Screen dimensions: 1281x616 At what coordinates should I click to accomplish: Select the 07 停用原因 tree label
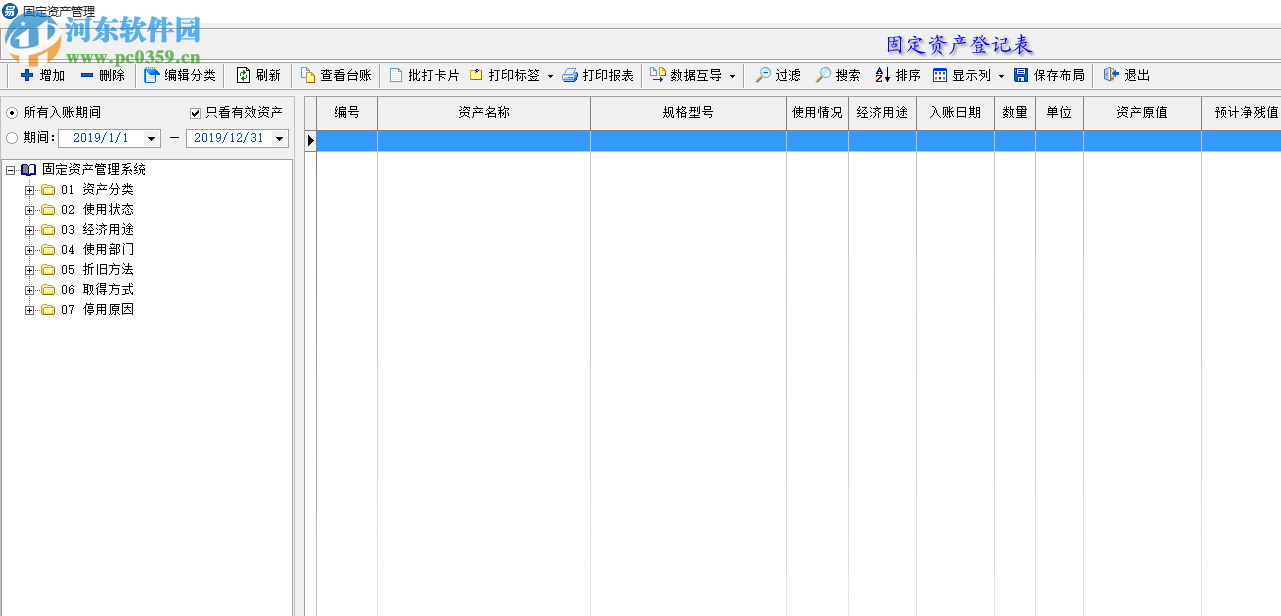tap(97, 310)
